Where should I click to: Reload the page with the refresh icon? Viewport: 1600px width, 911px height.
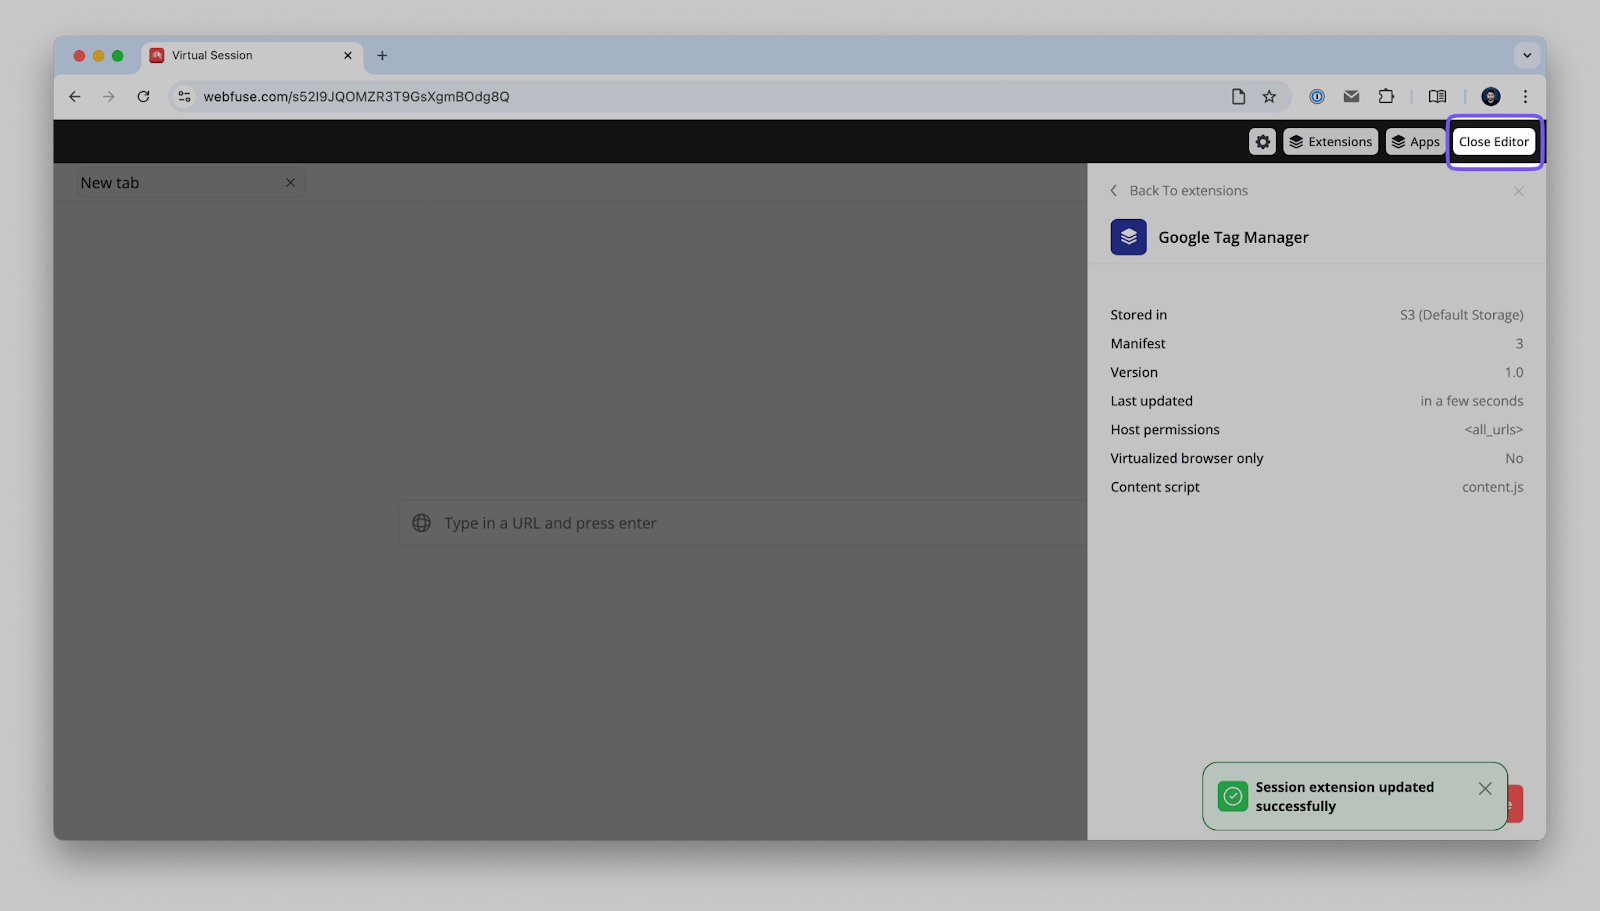click(x=143, y=96)
